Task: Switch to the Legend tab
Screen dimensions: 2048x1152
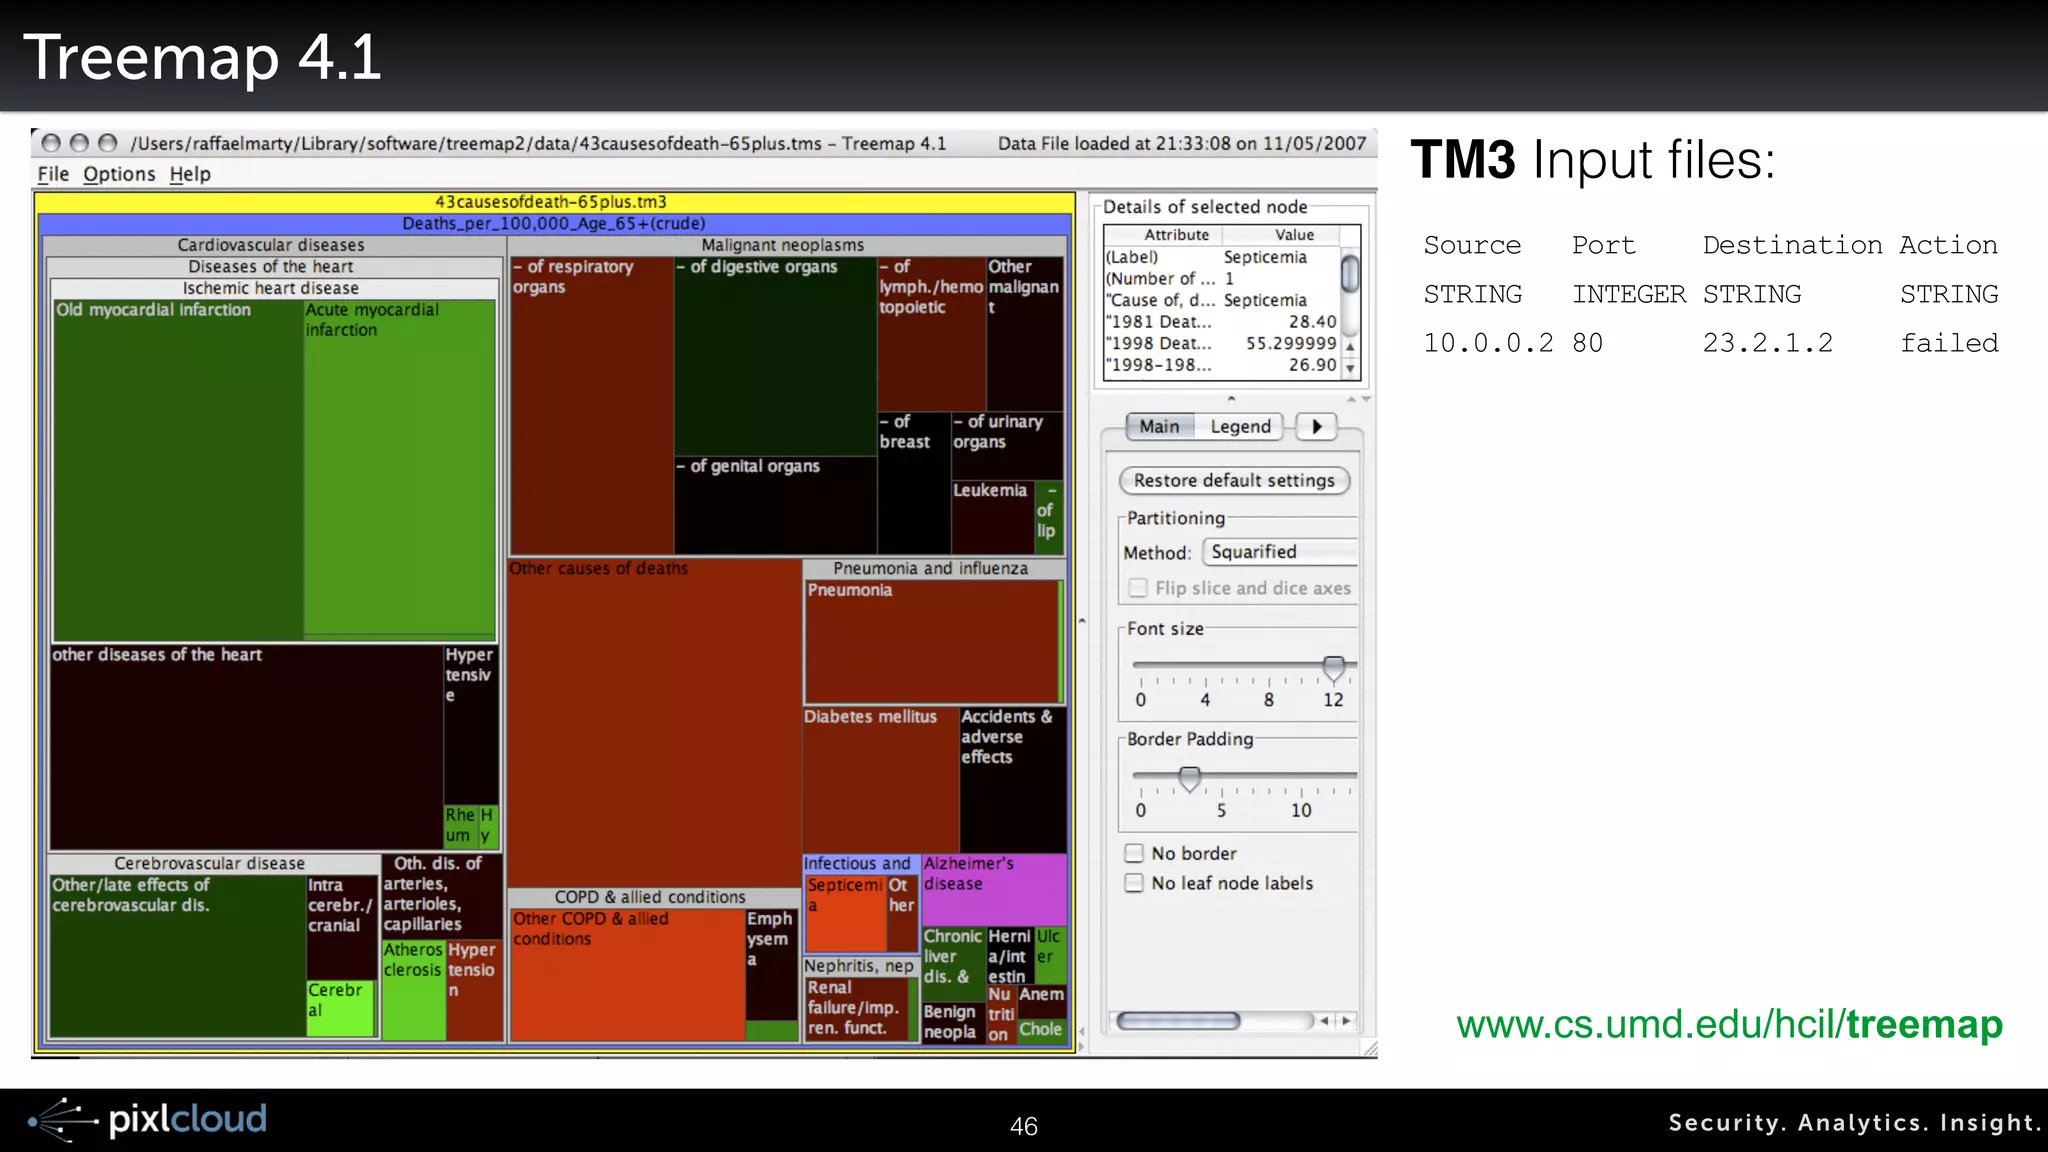Action: coord(1240,427)
